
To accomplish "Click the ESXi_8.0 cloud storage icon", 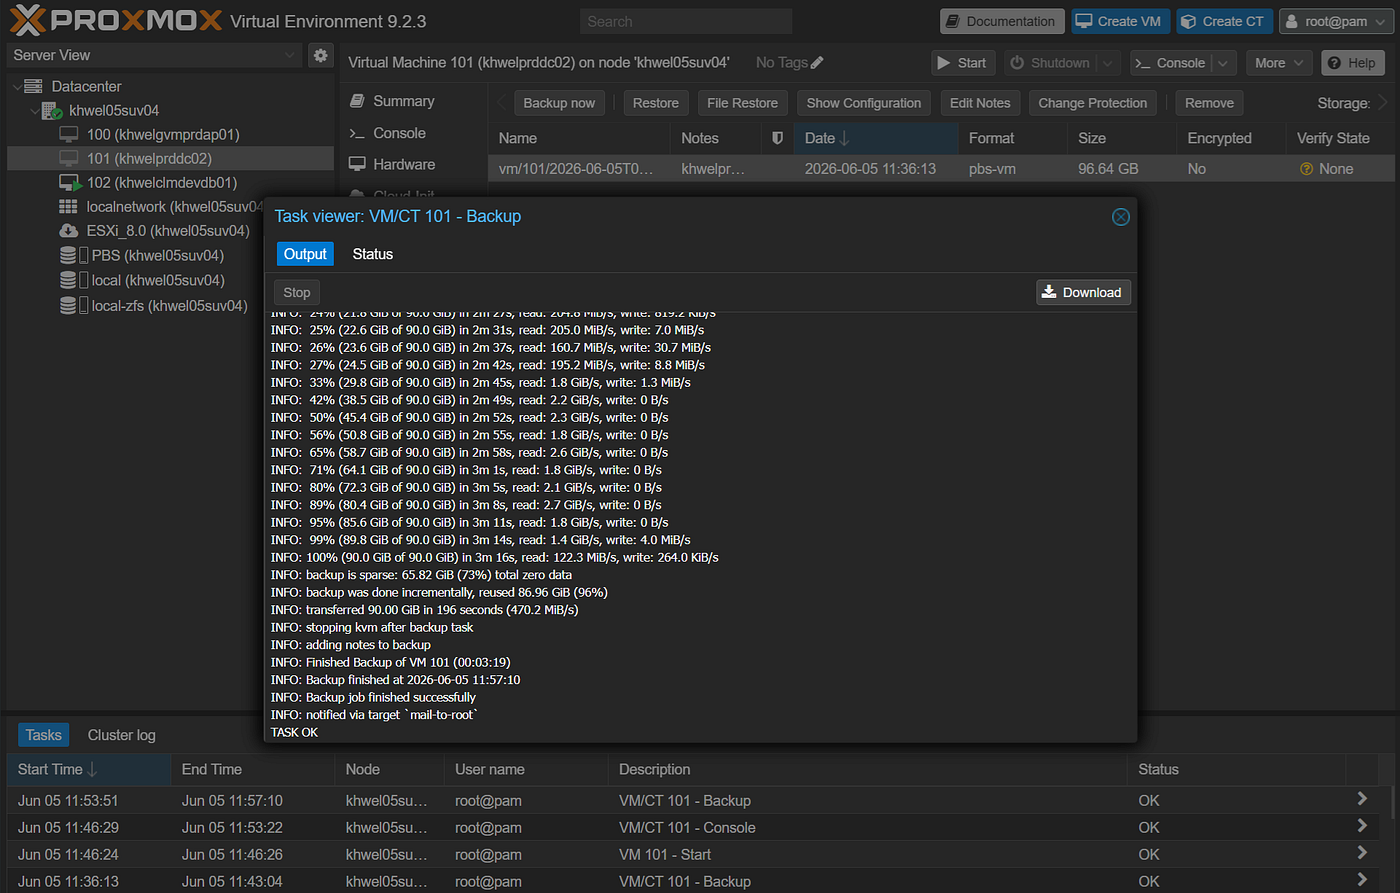I will [x=69, y=231].
